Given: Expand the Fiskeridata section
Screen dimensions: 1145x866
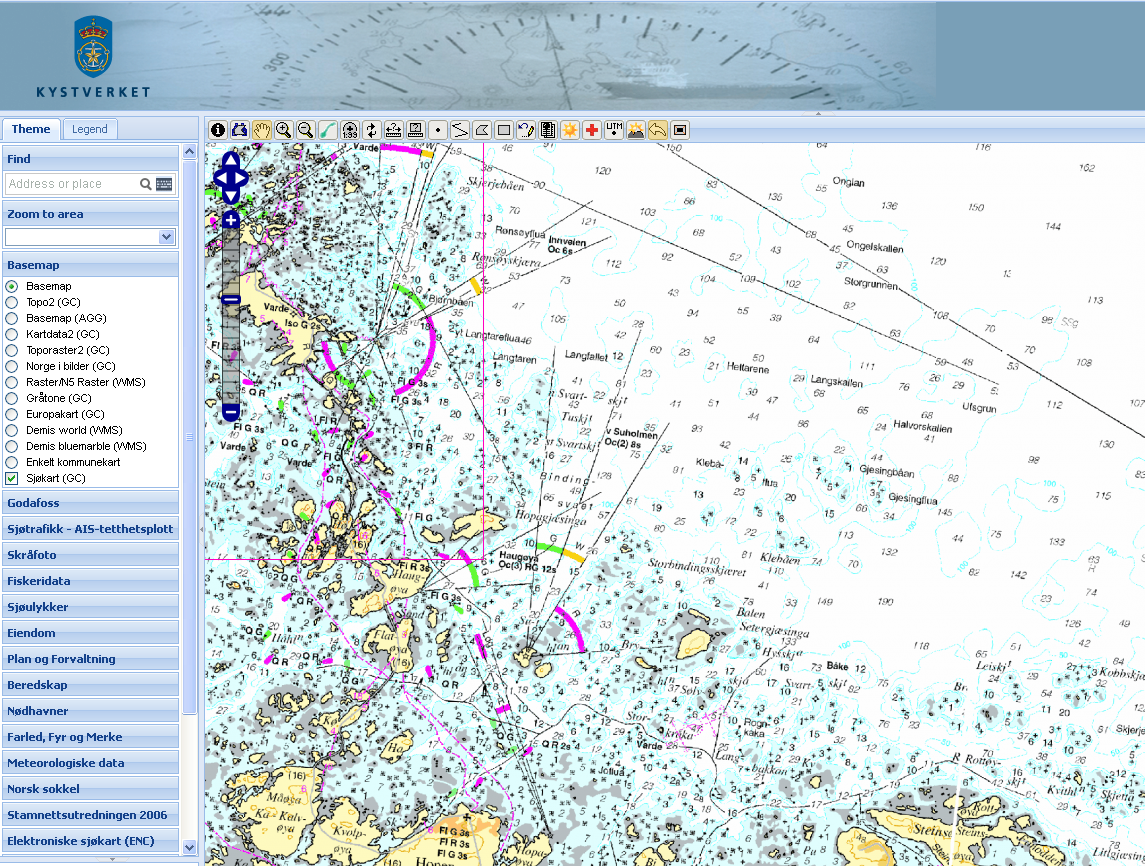Looking at the screenshot, I should coord(90,581).
